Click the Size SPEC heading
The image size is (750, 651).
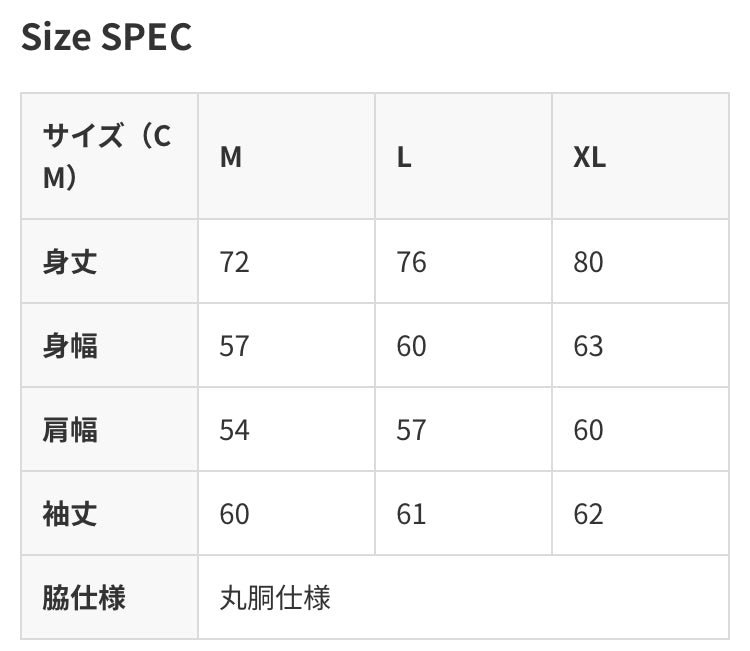coord(106,37)
